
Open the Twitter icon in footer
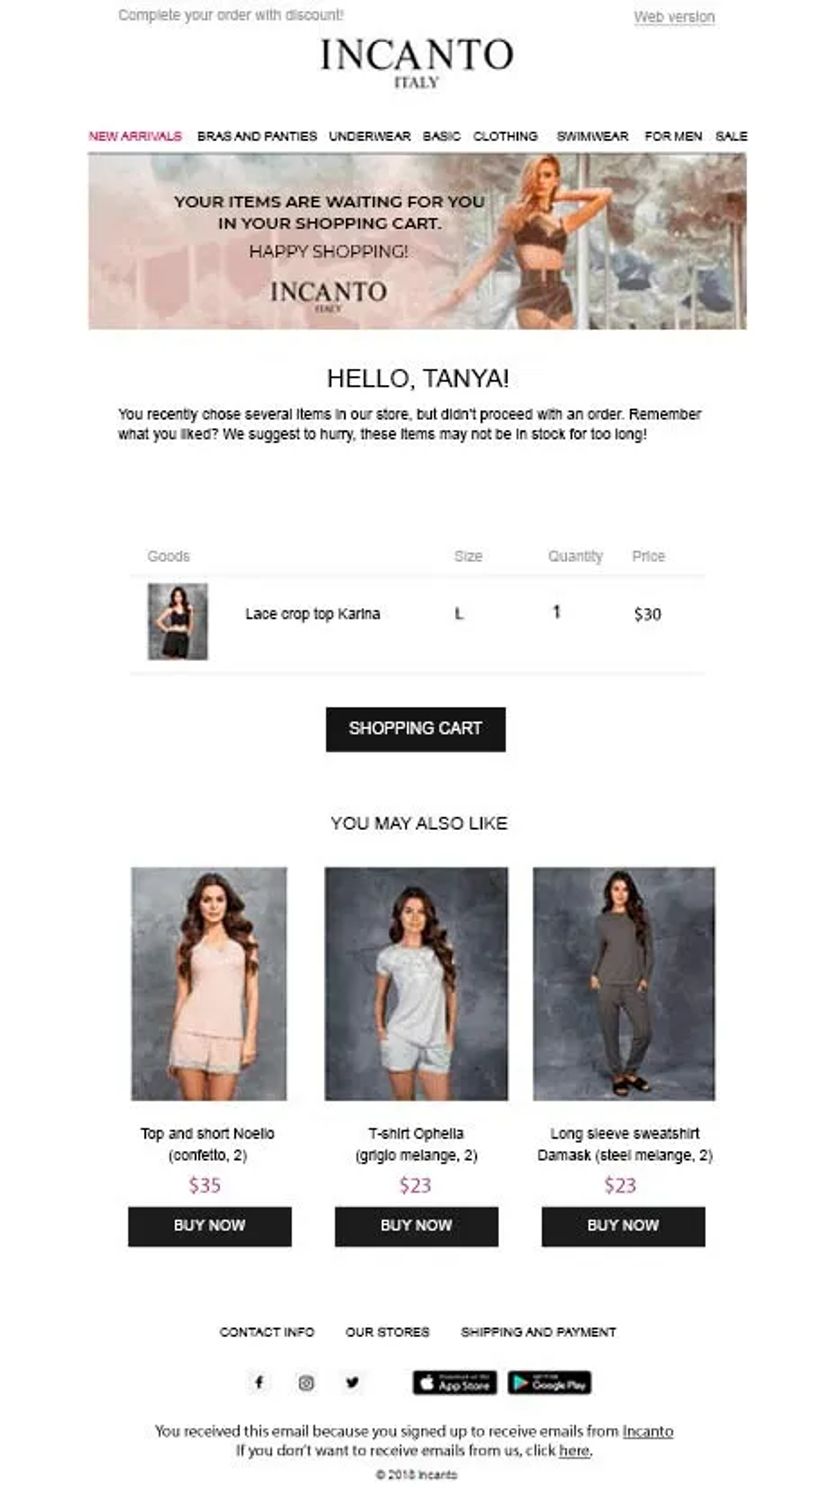352,1382
